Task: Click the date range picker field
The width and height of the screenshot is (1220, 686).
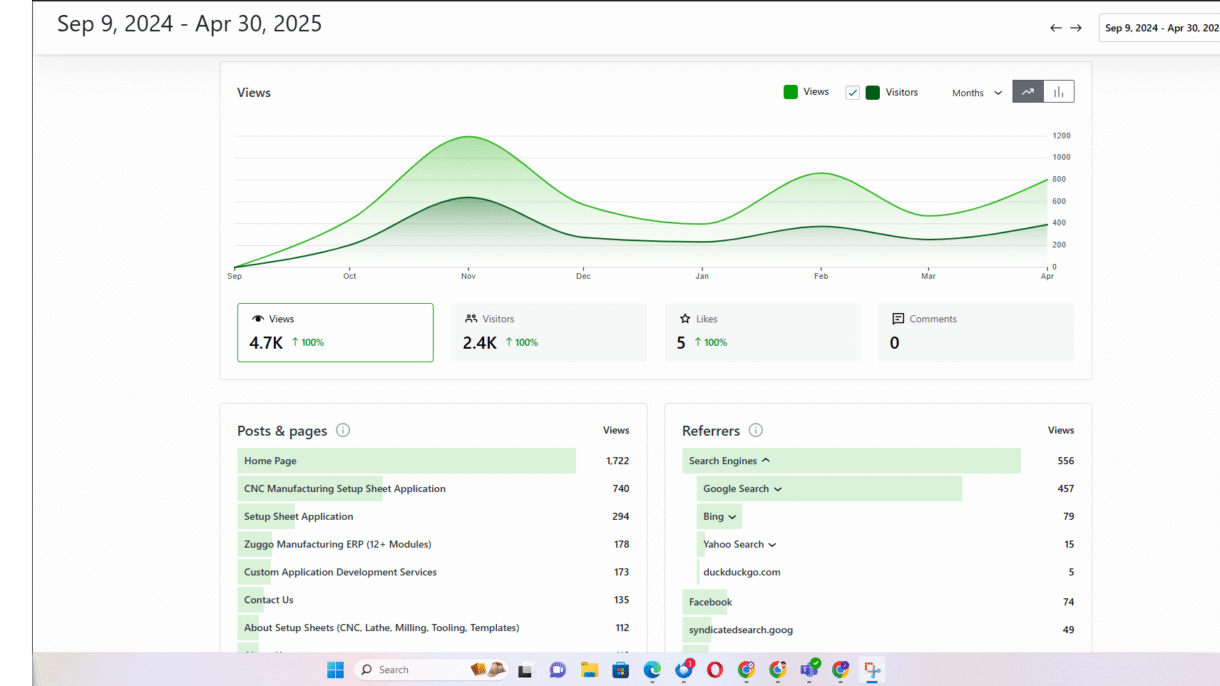Action: (x=1158, y=28)
